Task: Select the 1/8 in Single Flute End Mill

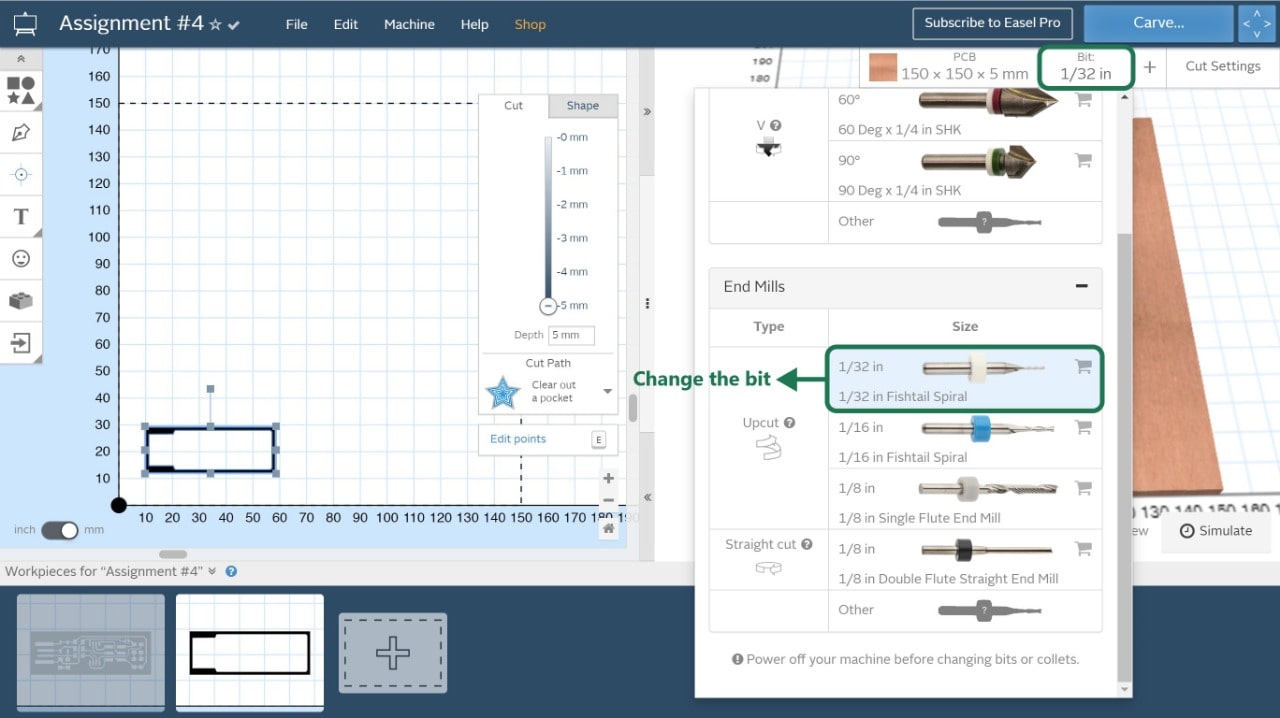Action: [x=965, y=500]
